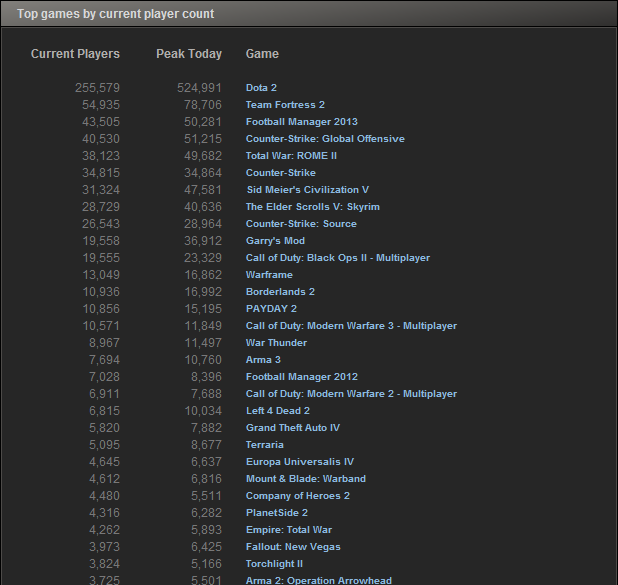Select Arma 3 peak value 10,760
The width and height of the screenshot is (618, 585).
[x=203, y=360]
